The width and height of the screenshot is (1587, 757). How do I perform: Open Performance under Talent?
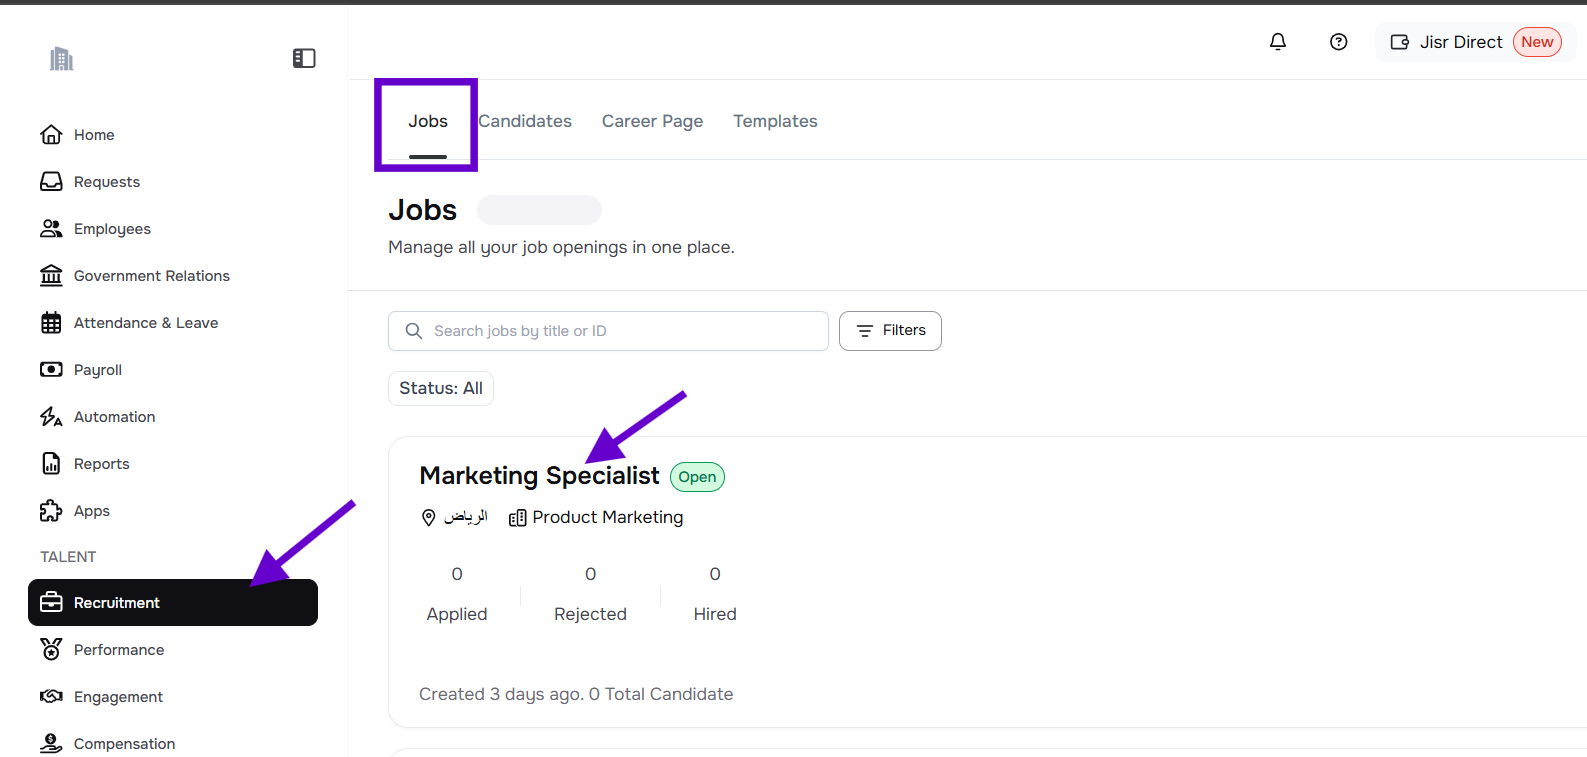pyautogui.click(x=118, y=650)
